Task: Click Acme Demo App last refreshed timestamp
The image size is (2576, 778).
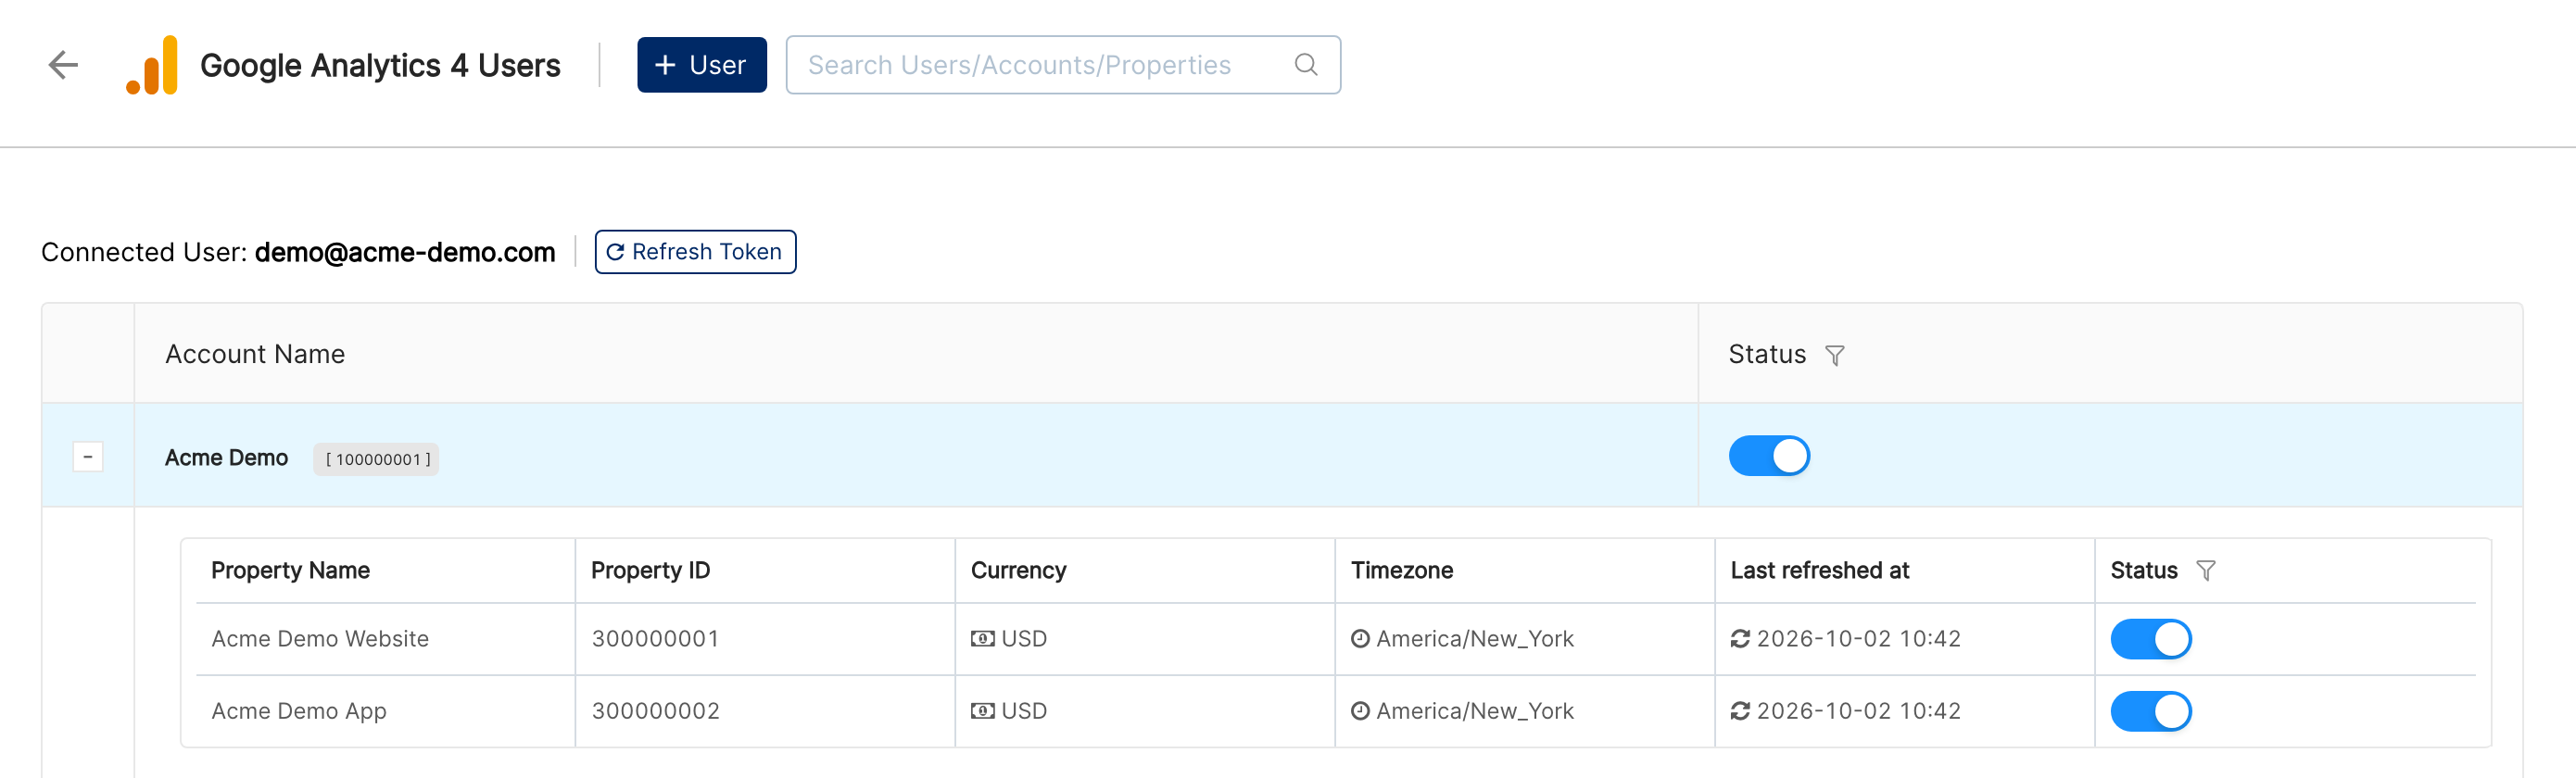Action: coord(1859,711)
